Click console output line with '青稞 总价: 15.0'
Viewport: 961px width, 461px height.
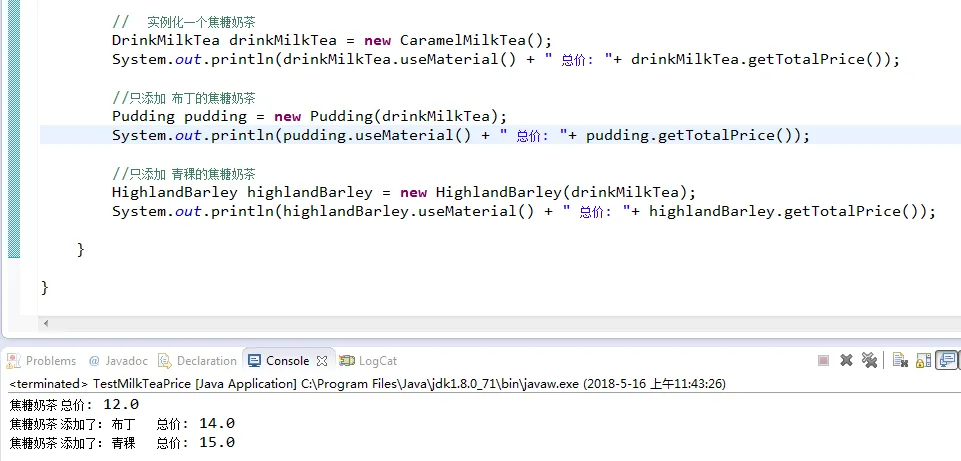tap(122, 443)
